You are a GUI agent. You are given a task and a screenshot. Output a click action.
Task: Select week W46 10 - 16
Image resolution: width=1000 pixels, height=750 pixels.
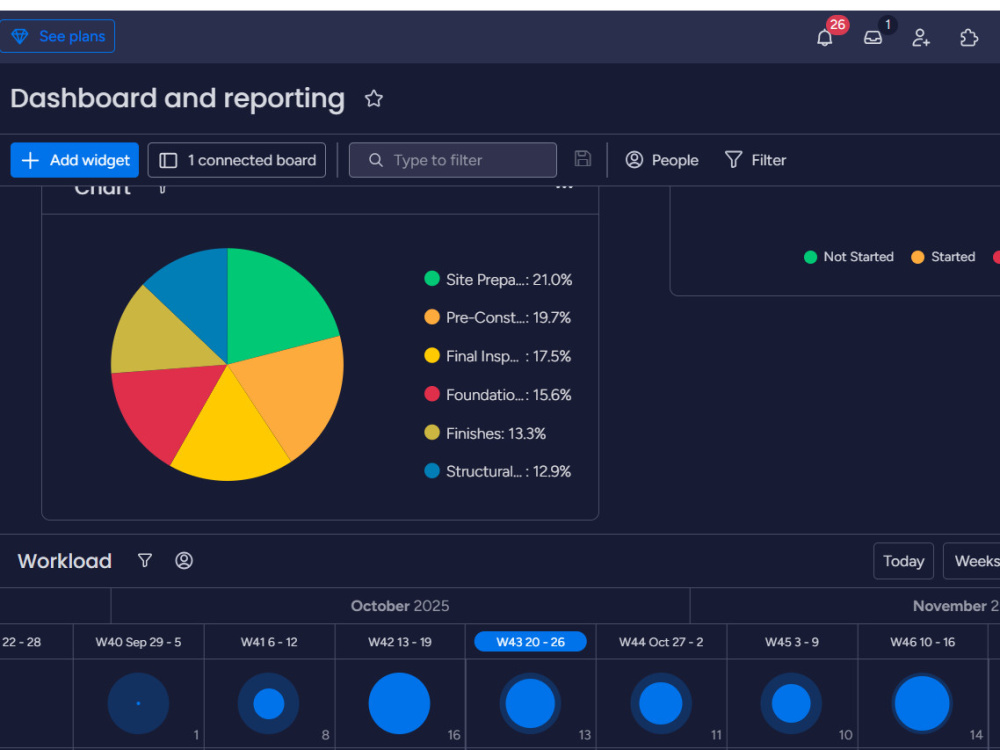pos(923,642)
